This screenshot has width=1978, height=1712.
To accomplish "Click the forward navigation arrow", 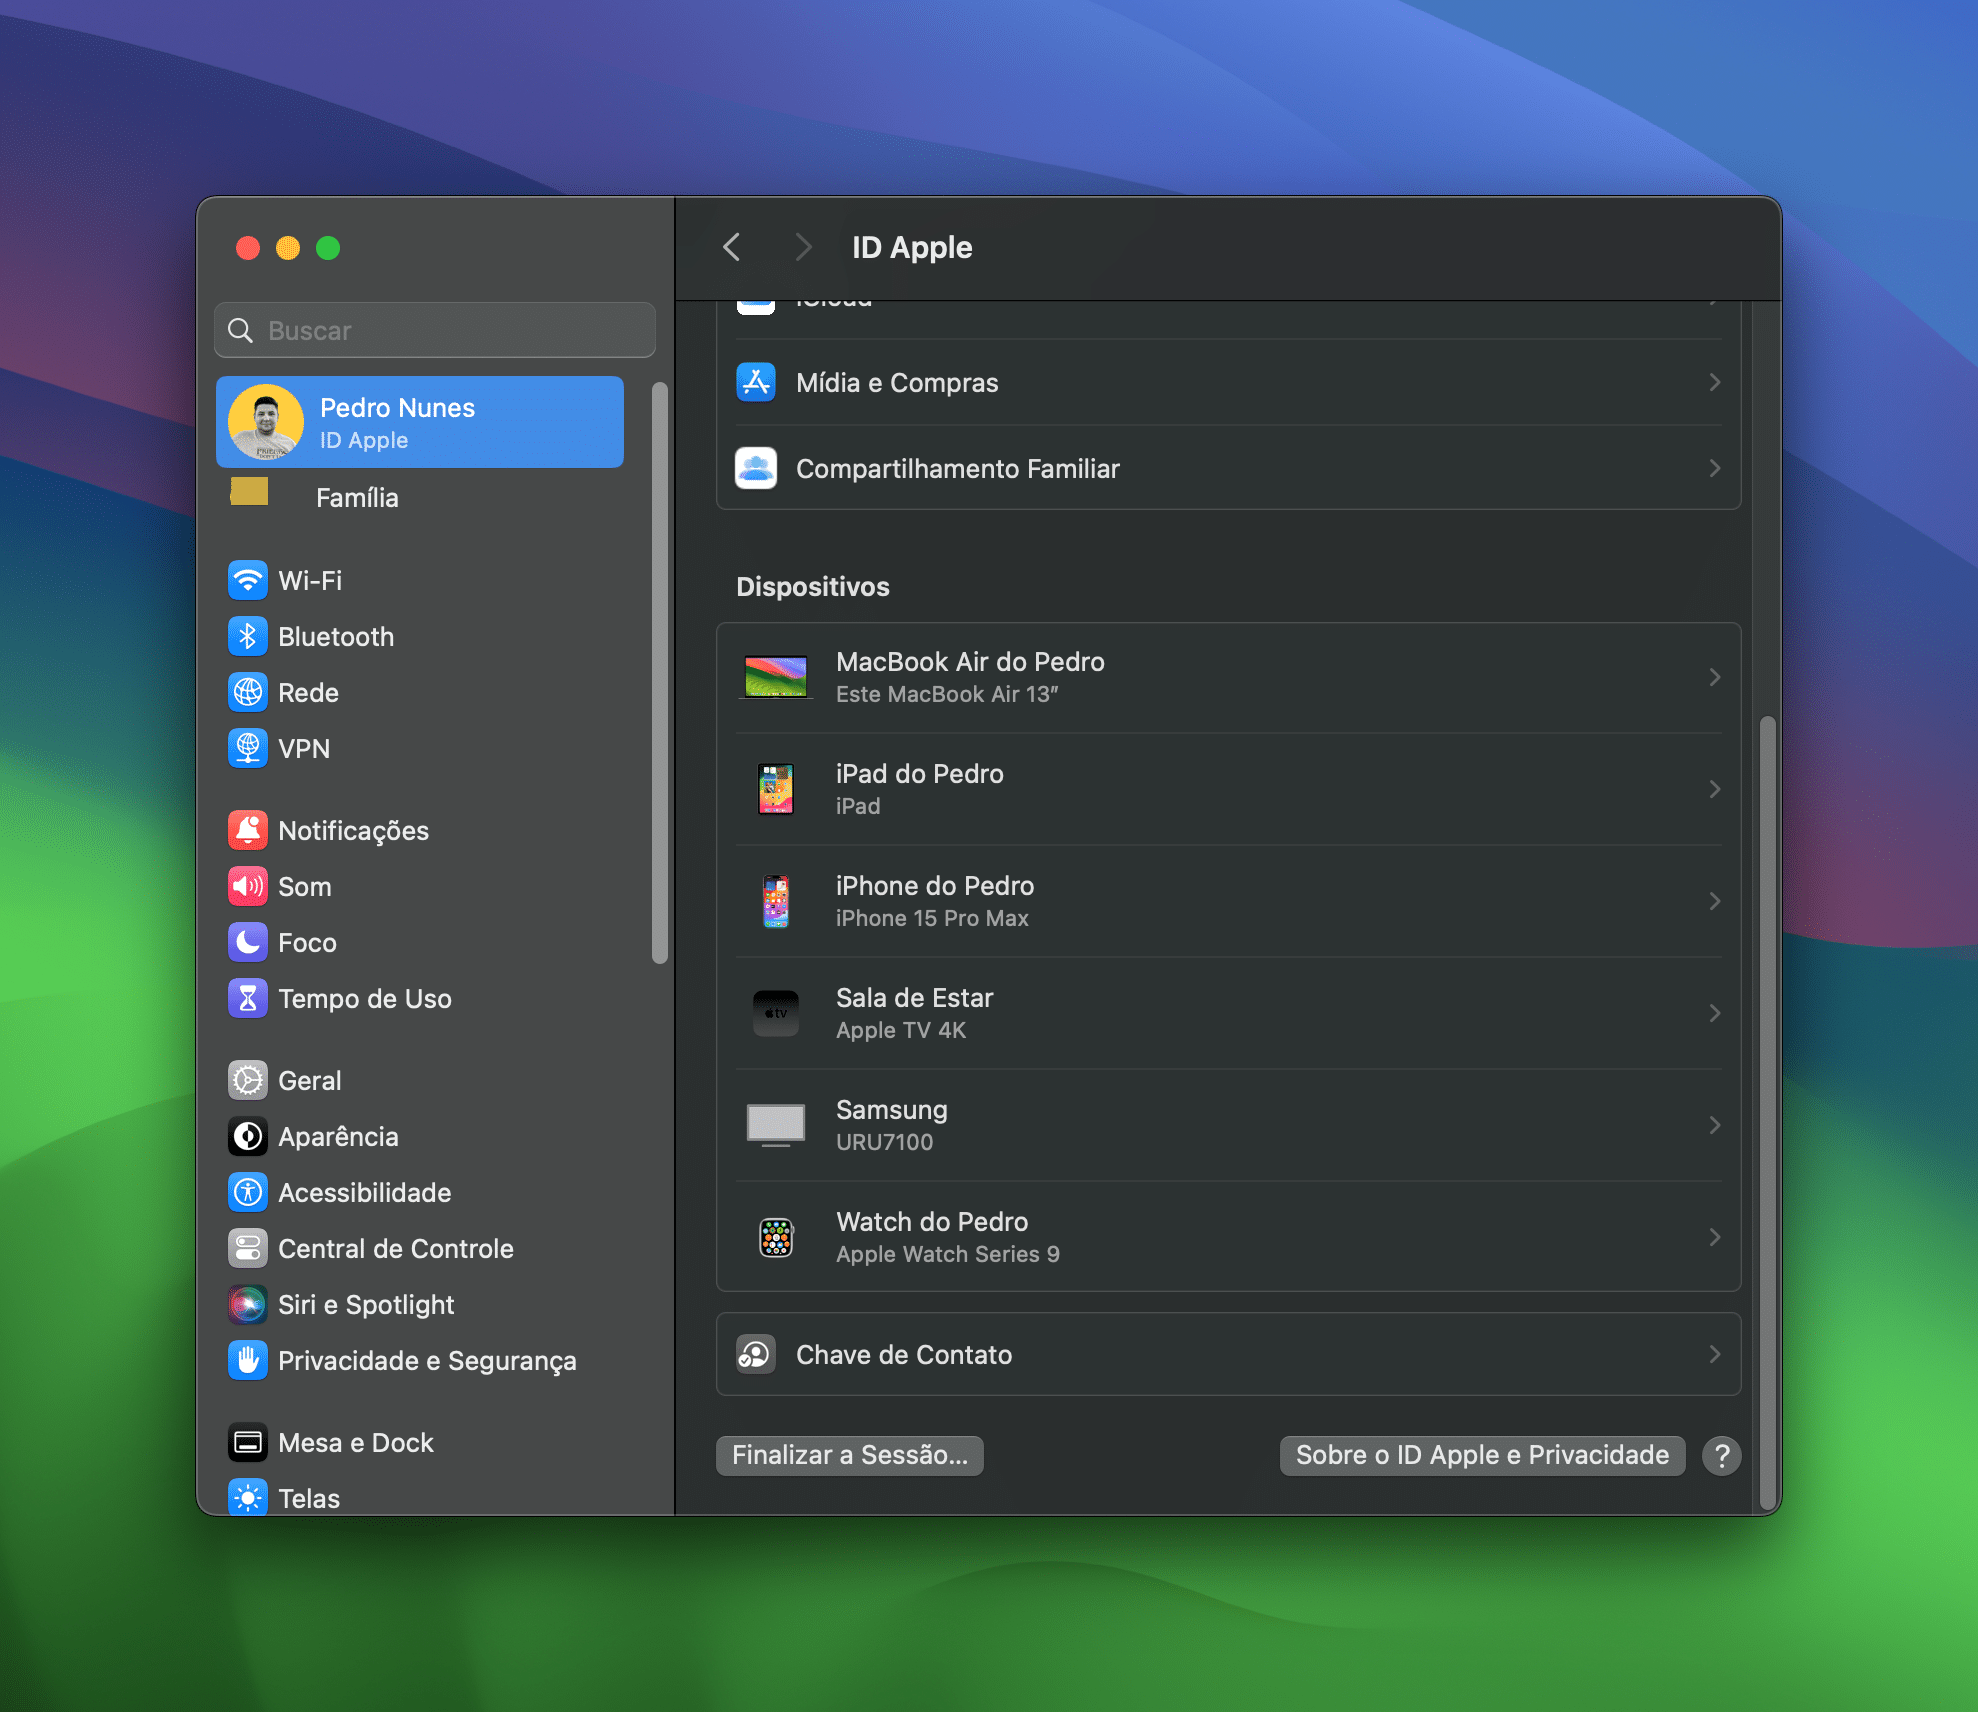I will [802, 247].
